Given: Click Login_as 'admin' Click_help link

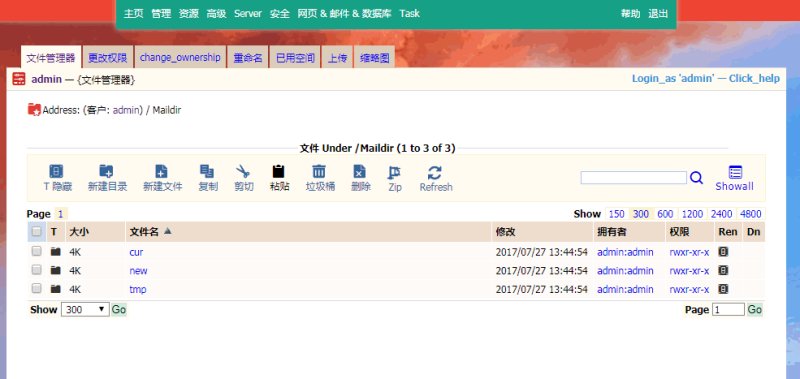Looking at the screenshot, I should [706, 79].
